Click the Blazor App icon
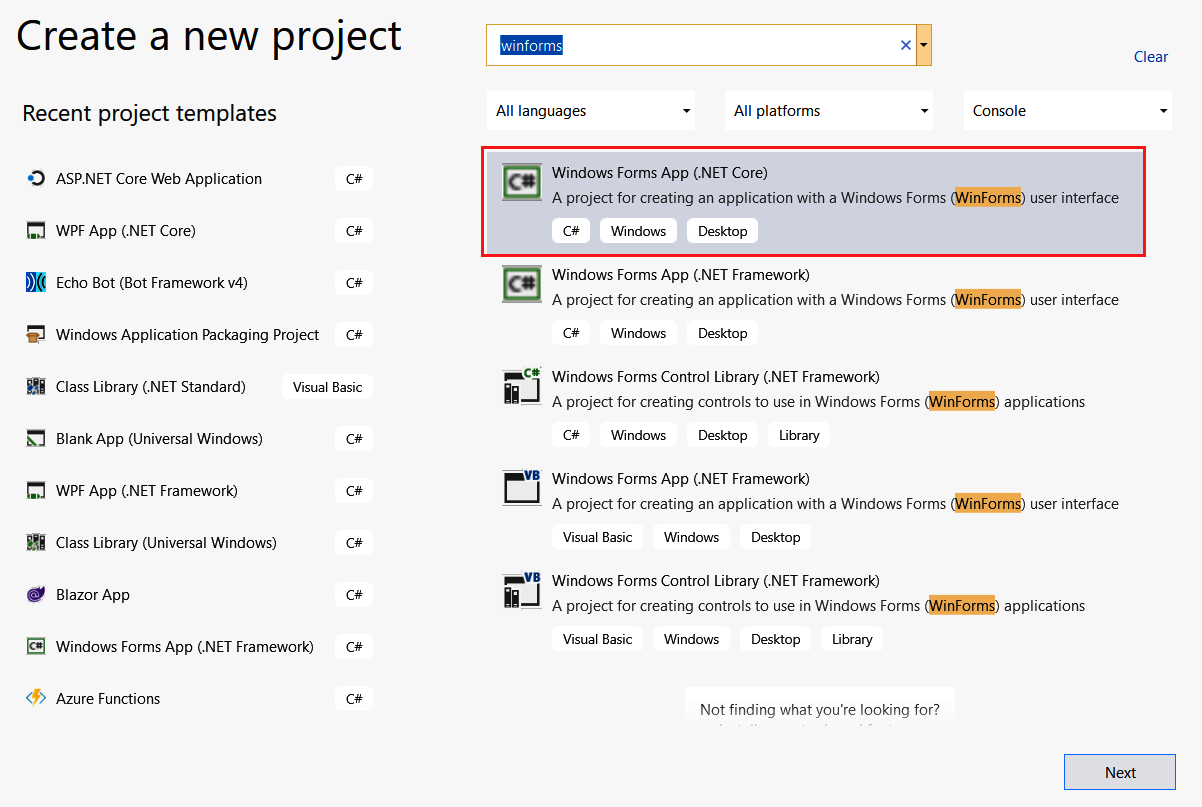1202x807 pixels. point(36,595)
